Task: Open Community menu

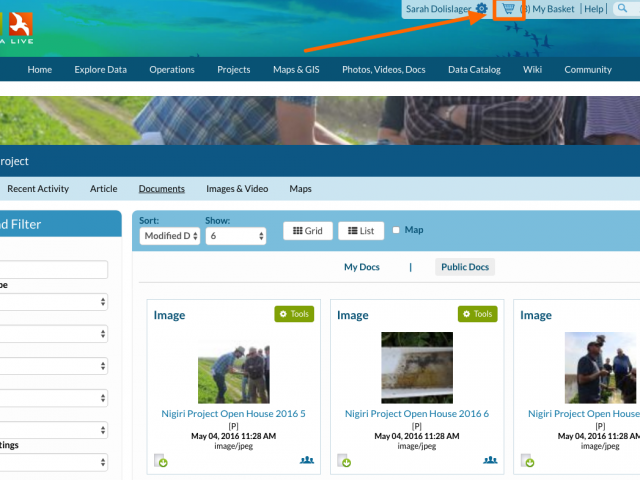Action: (x=588, y=69)
